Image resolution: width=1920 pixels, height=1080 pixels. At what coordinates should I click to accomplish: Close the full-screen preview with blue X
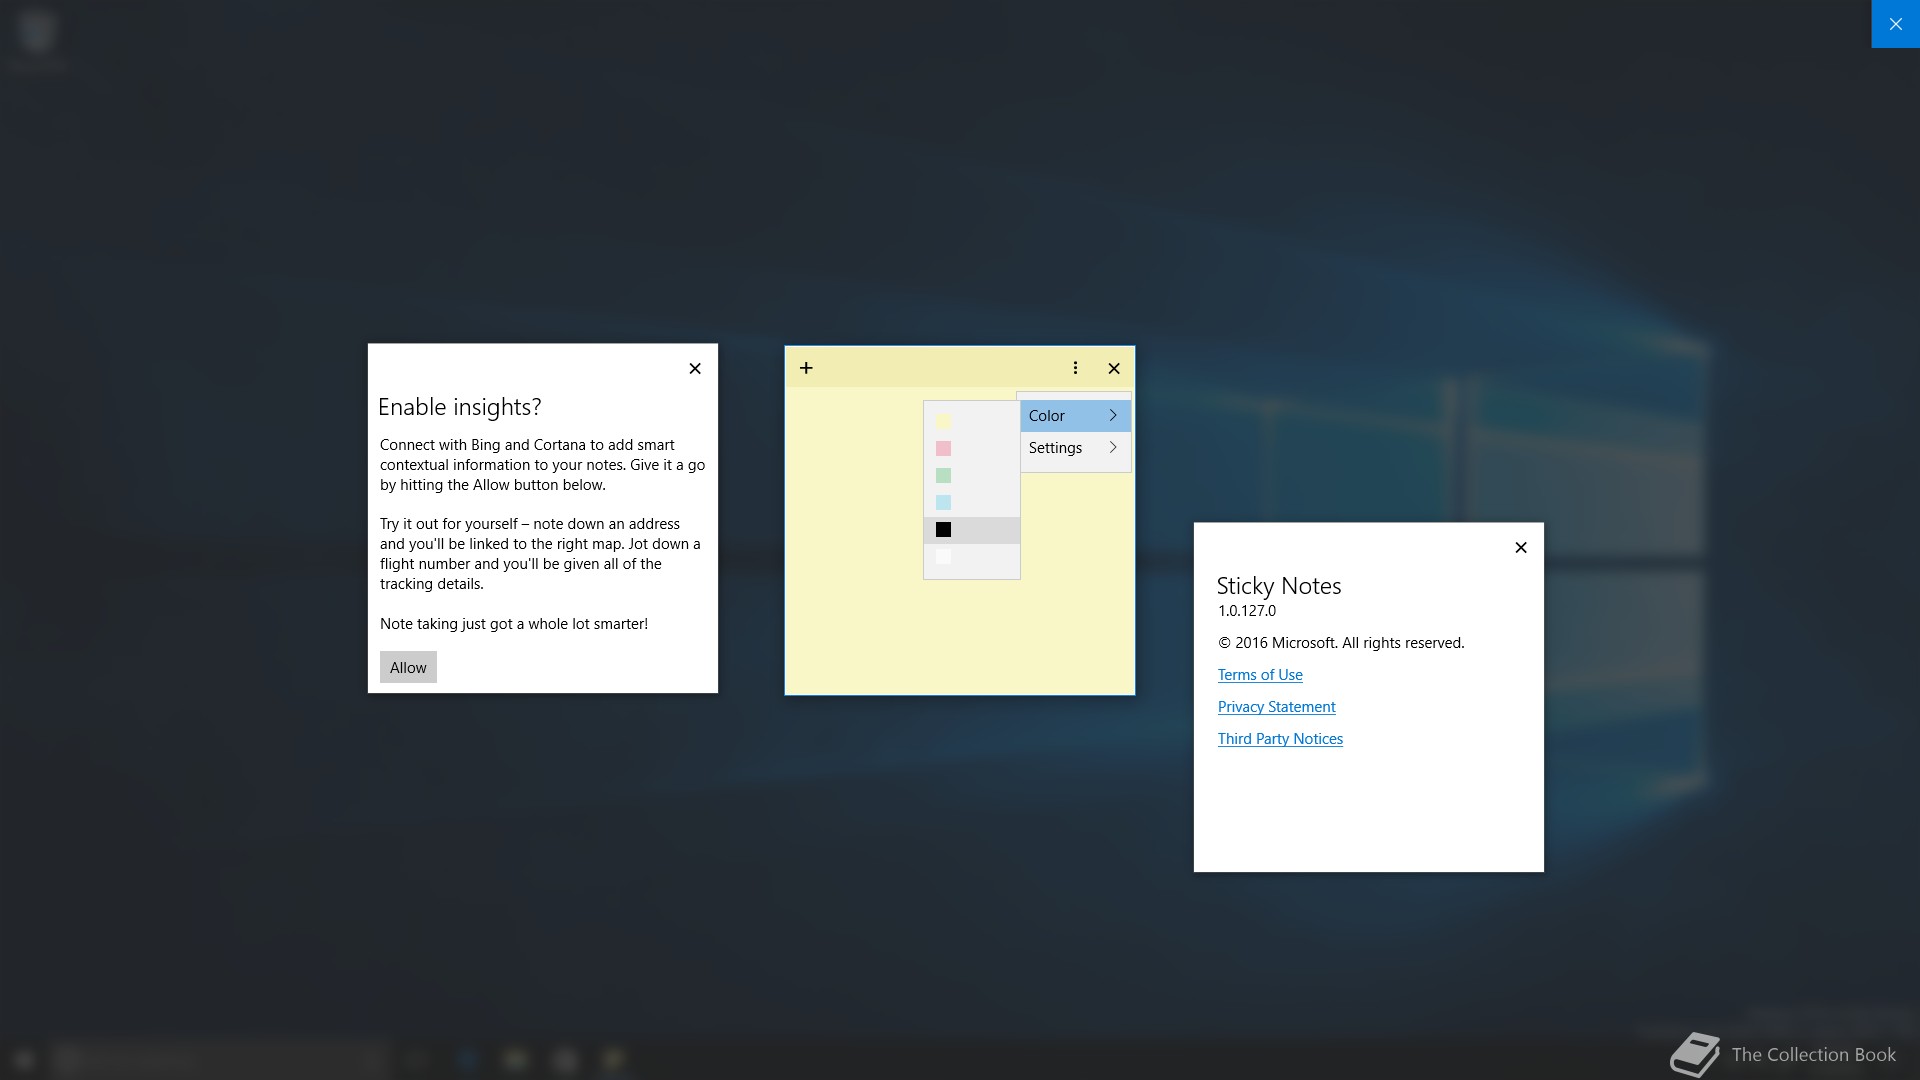pyautogui.click(x=1895, y=24)
